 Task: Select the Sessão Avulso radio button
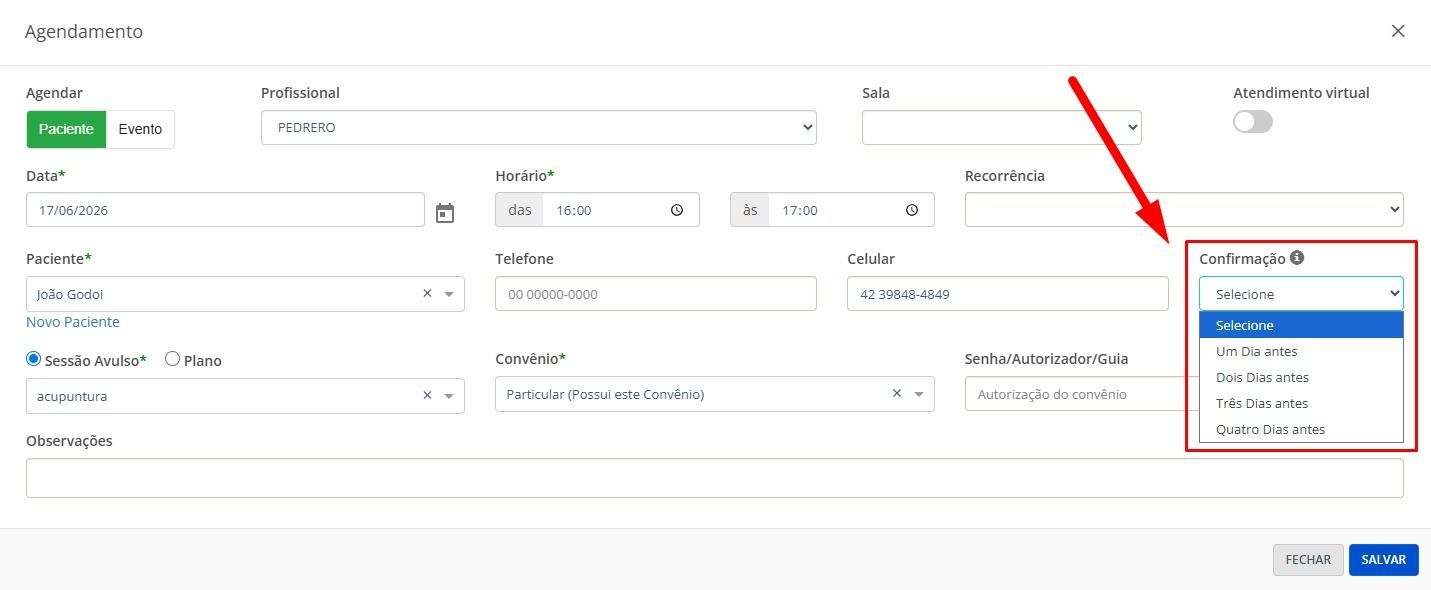click(34, 359)
